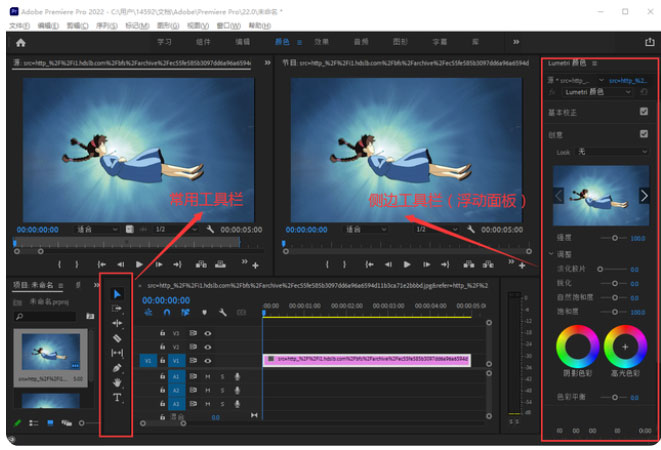This screenshot has height=450, width=661.
Task: Open Source monitor zoom level dropdown
Action: pyautogui.click(x=97, y=229)
